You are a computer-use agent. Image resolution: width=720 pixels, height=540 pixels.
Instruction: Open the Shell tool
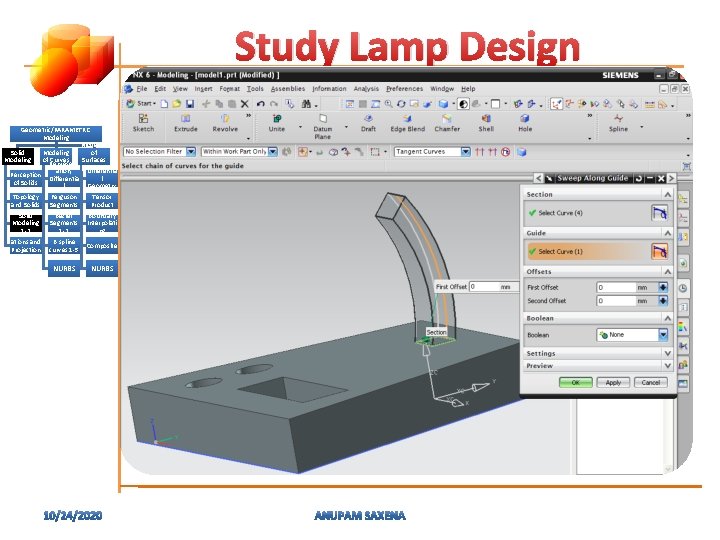486,123
